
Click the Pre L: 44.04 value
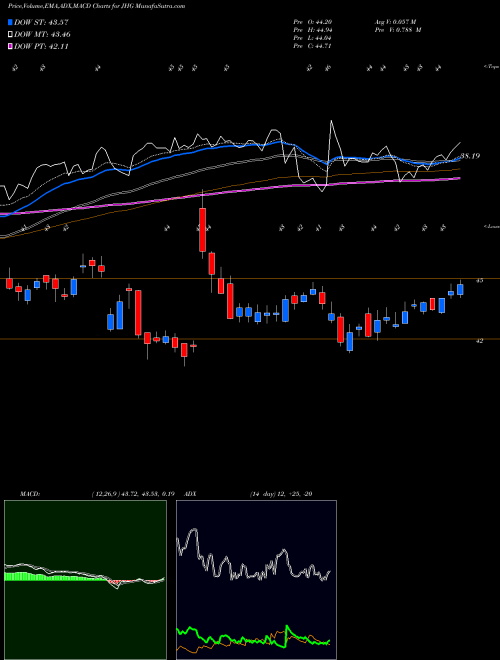tap(314, 38)
